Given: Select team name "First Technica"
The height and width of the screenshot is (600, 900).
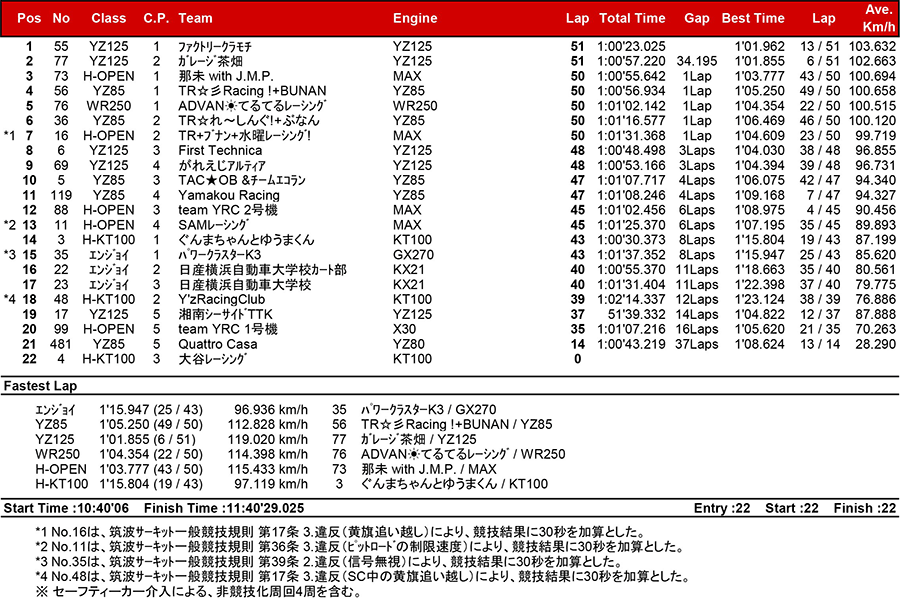Looking at the screenshot, I should coord(220,150).
